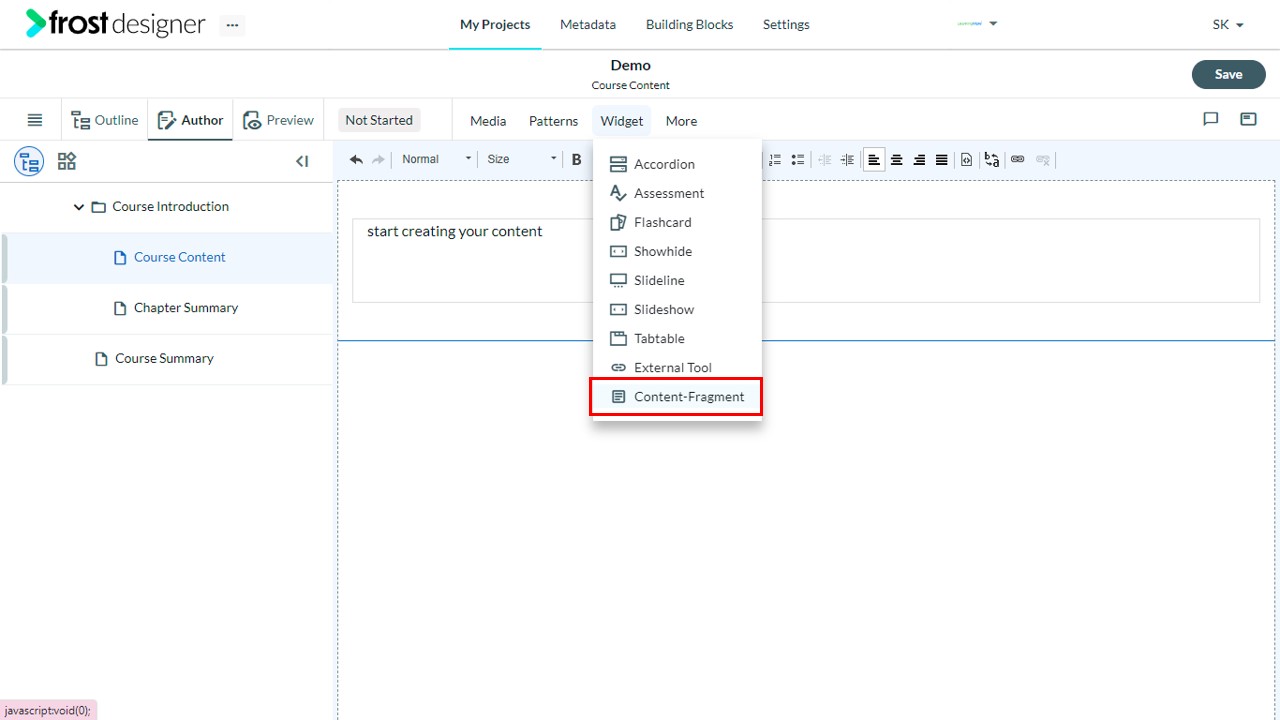This screenshot has width=1280, height=720.
Task: Open the Normal paragraph format dropdown
Action: click(436, 159)
